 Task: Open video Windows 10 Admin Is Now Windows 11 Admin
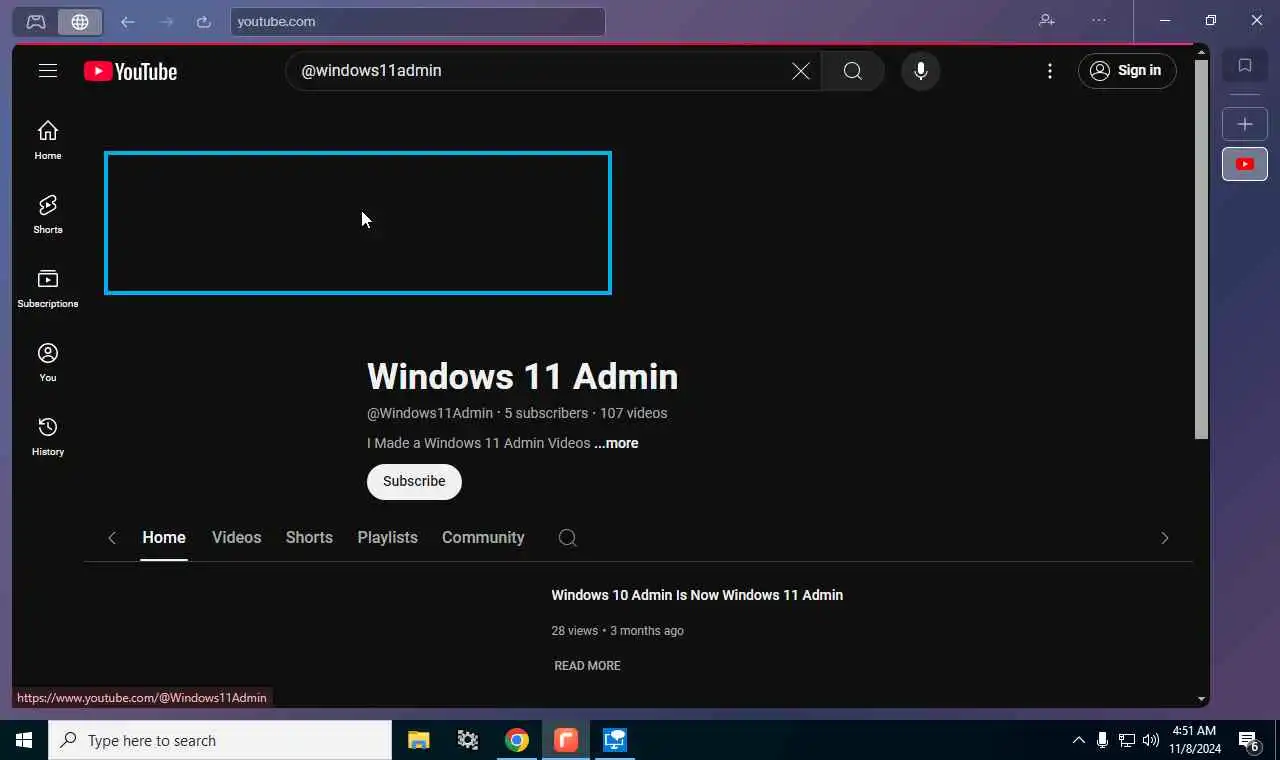(697, 595)
